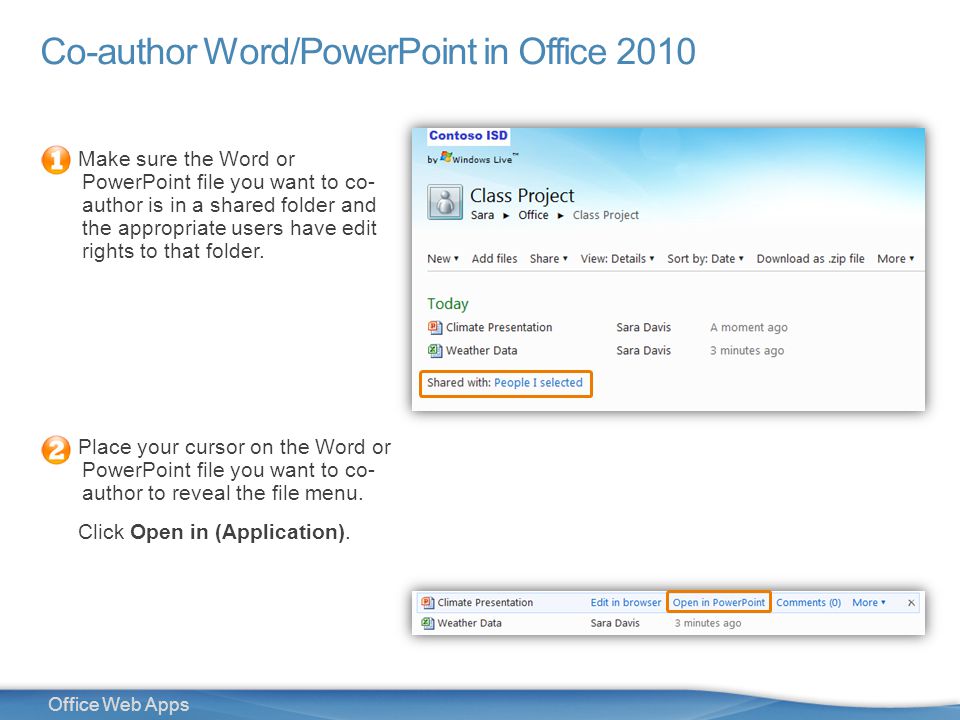Screen dimensions: 960x720
Task: Expand More menu in Climate Presentation row
Action: 869,602
